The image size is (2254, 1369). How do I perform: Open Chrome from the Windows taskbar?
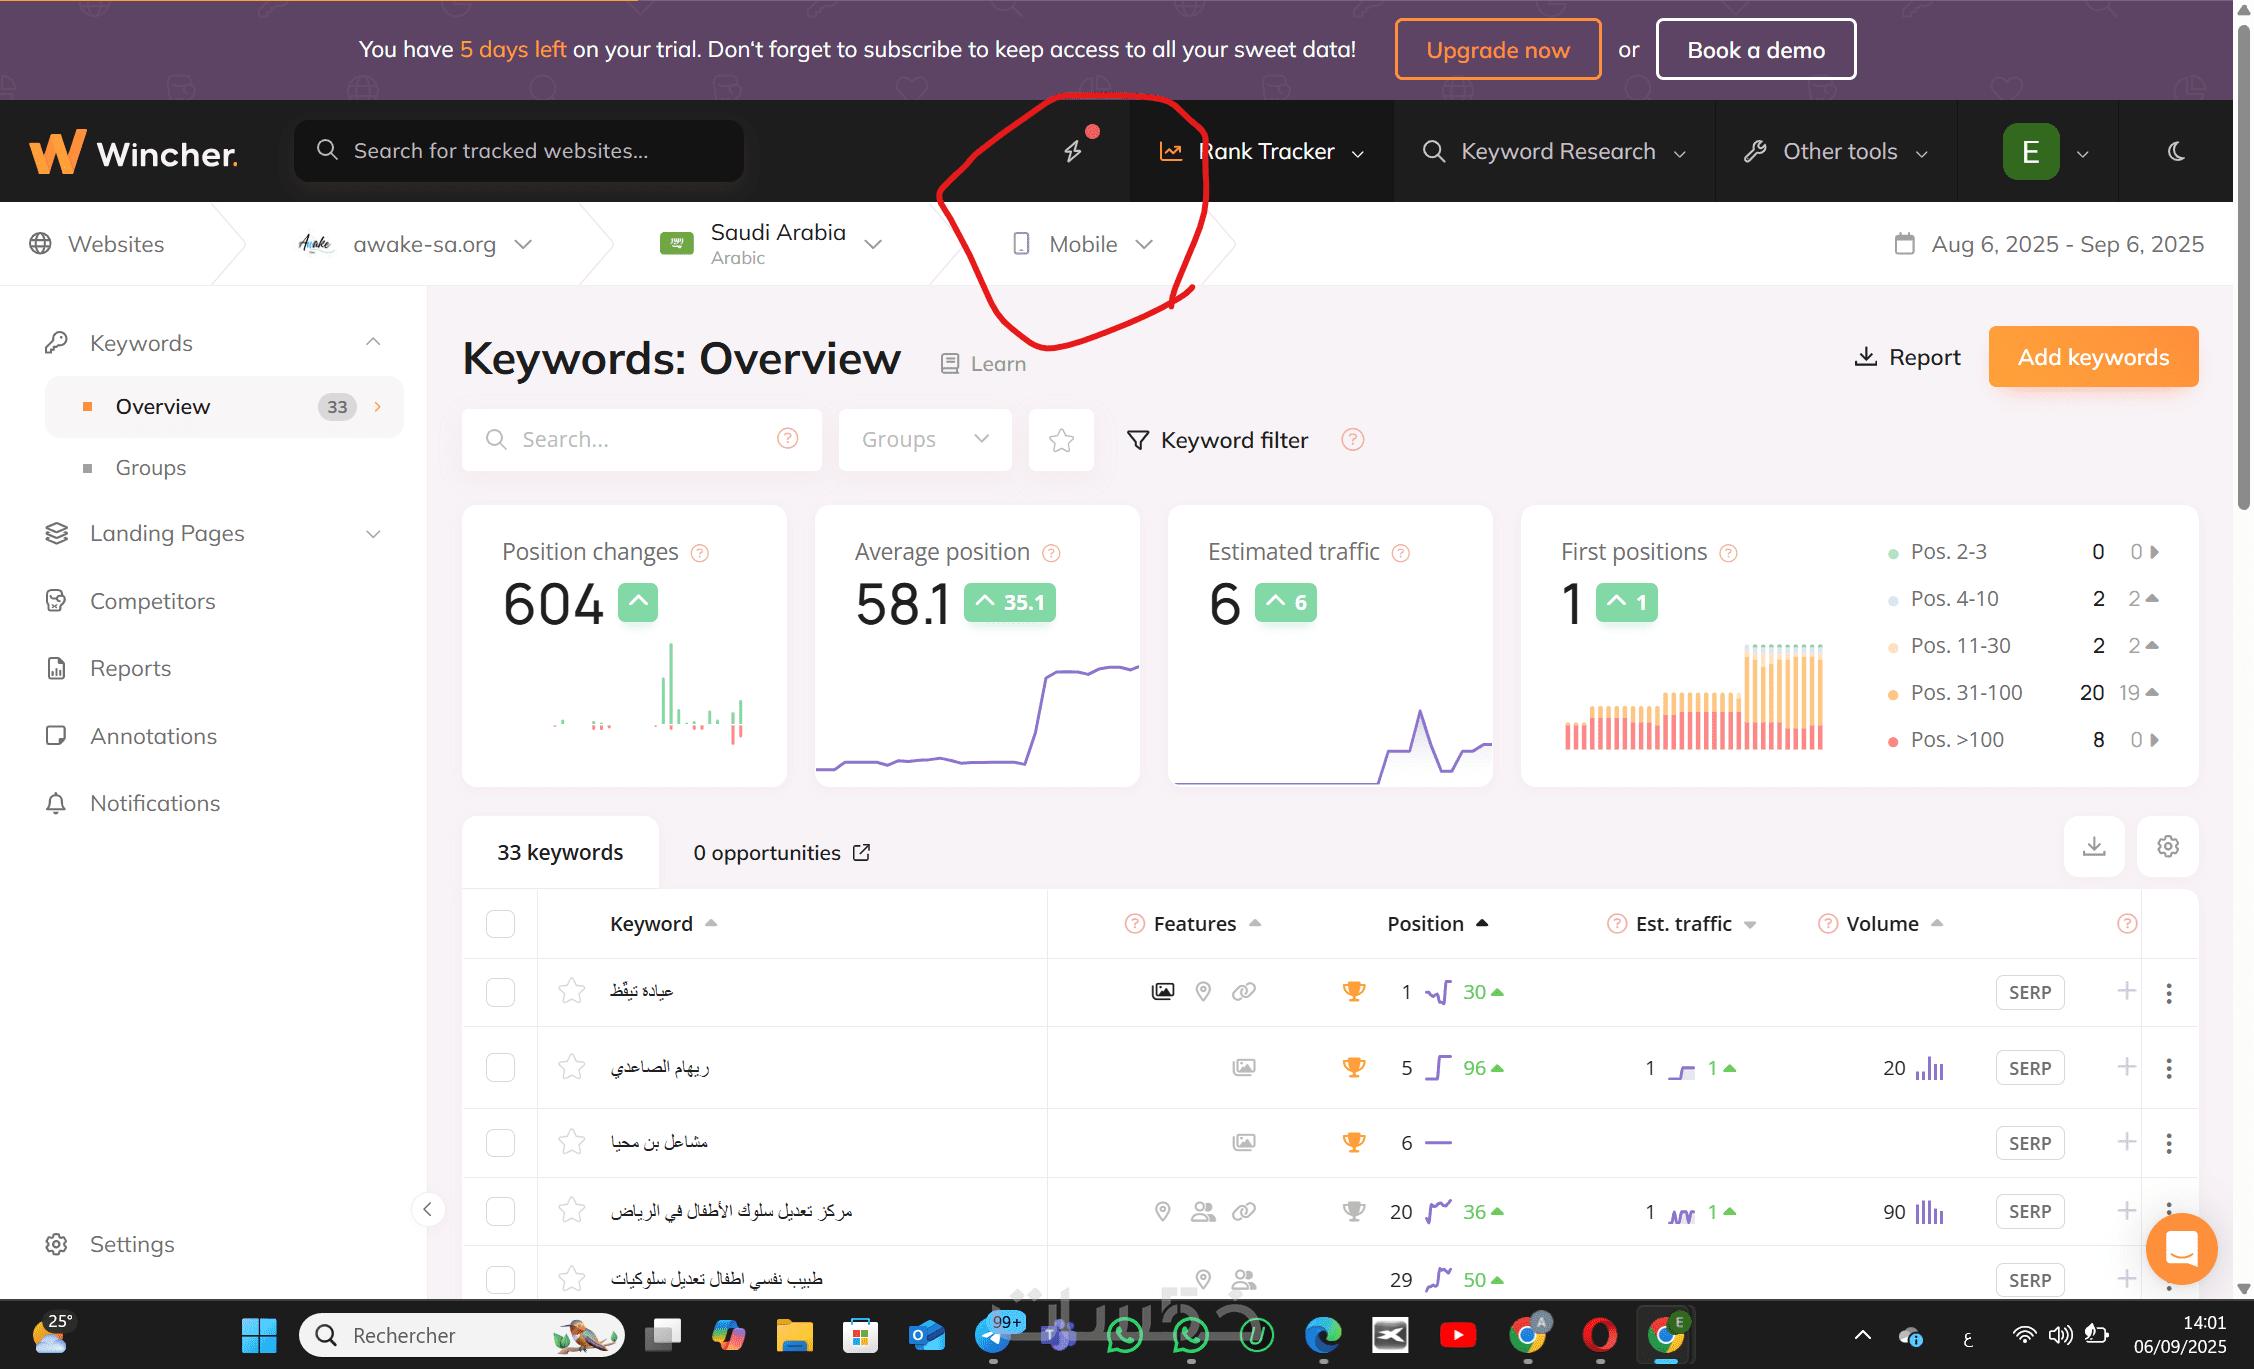click(x=1527, y=1335)
